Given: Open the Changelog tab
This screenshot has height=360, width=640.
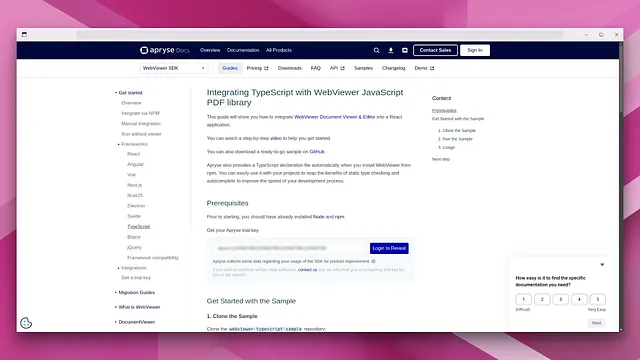Looking at the screenshot, I should (393, 68).
